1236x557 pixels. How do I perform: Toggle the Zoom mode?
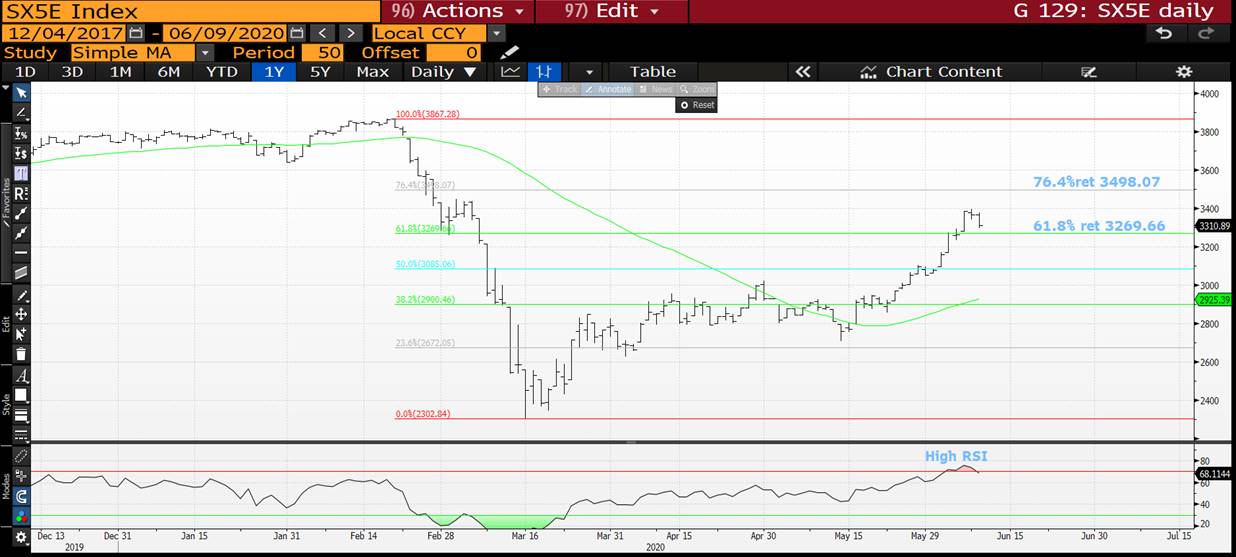(x=696, y=89)
